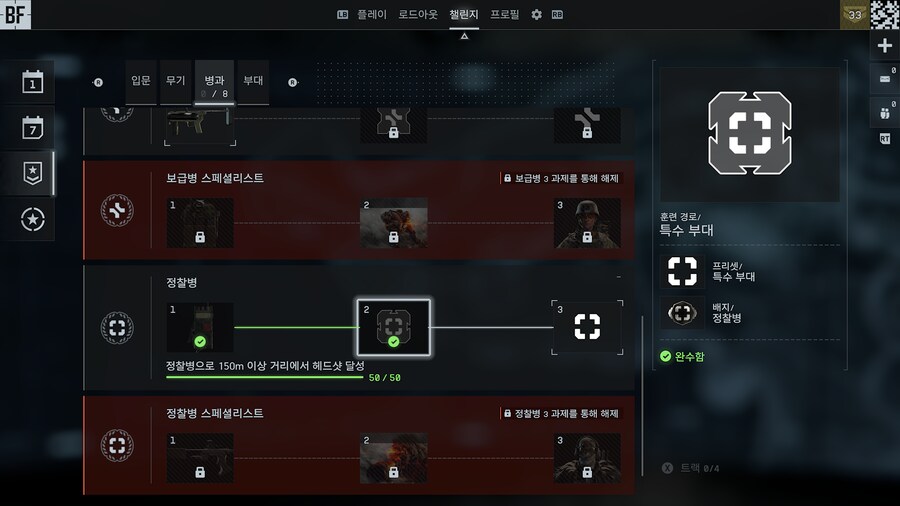The height and width of the screenshot is (506, 900).
Task: Select the rank badge sidebar icon
Action: 33,173
